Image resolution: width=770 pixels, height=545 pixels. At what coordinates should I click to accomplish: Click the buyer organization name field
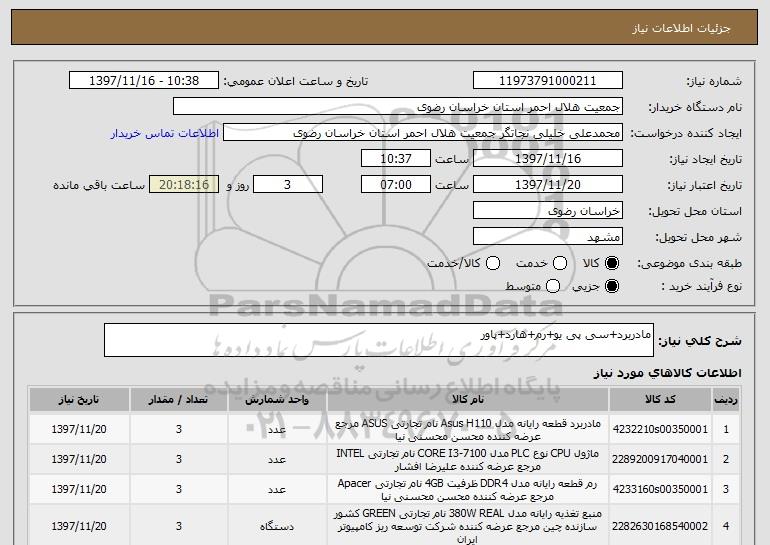398,107
